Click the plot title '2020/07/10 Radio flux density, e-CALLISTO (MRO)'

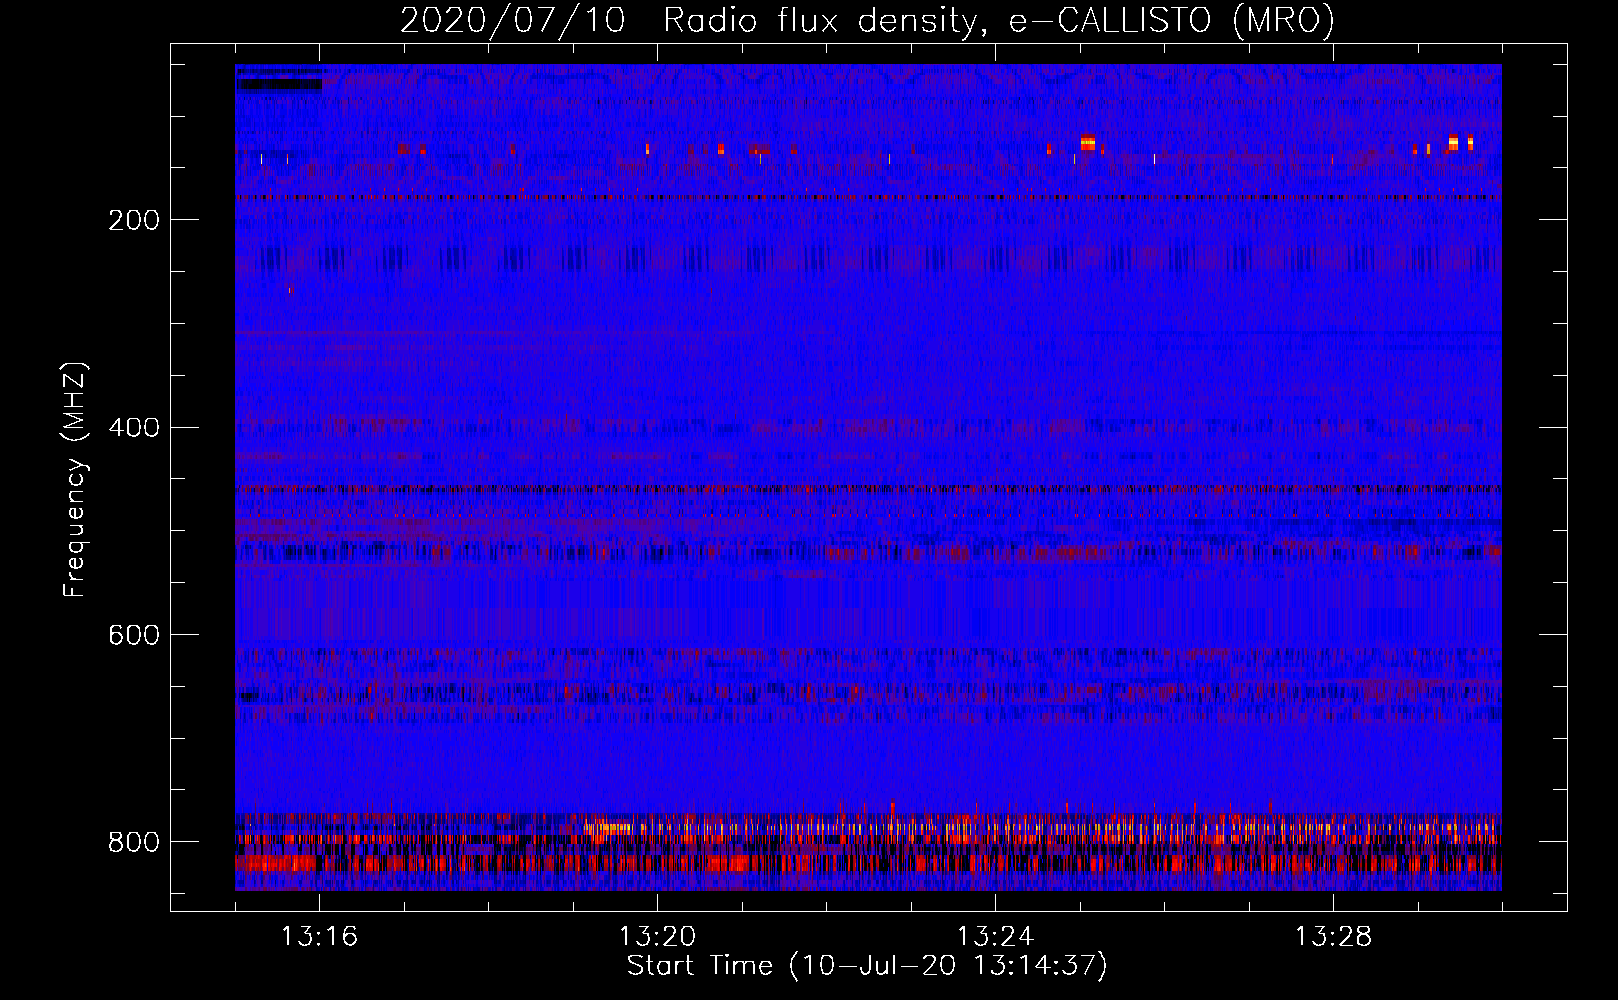867,20
